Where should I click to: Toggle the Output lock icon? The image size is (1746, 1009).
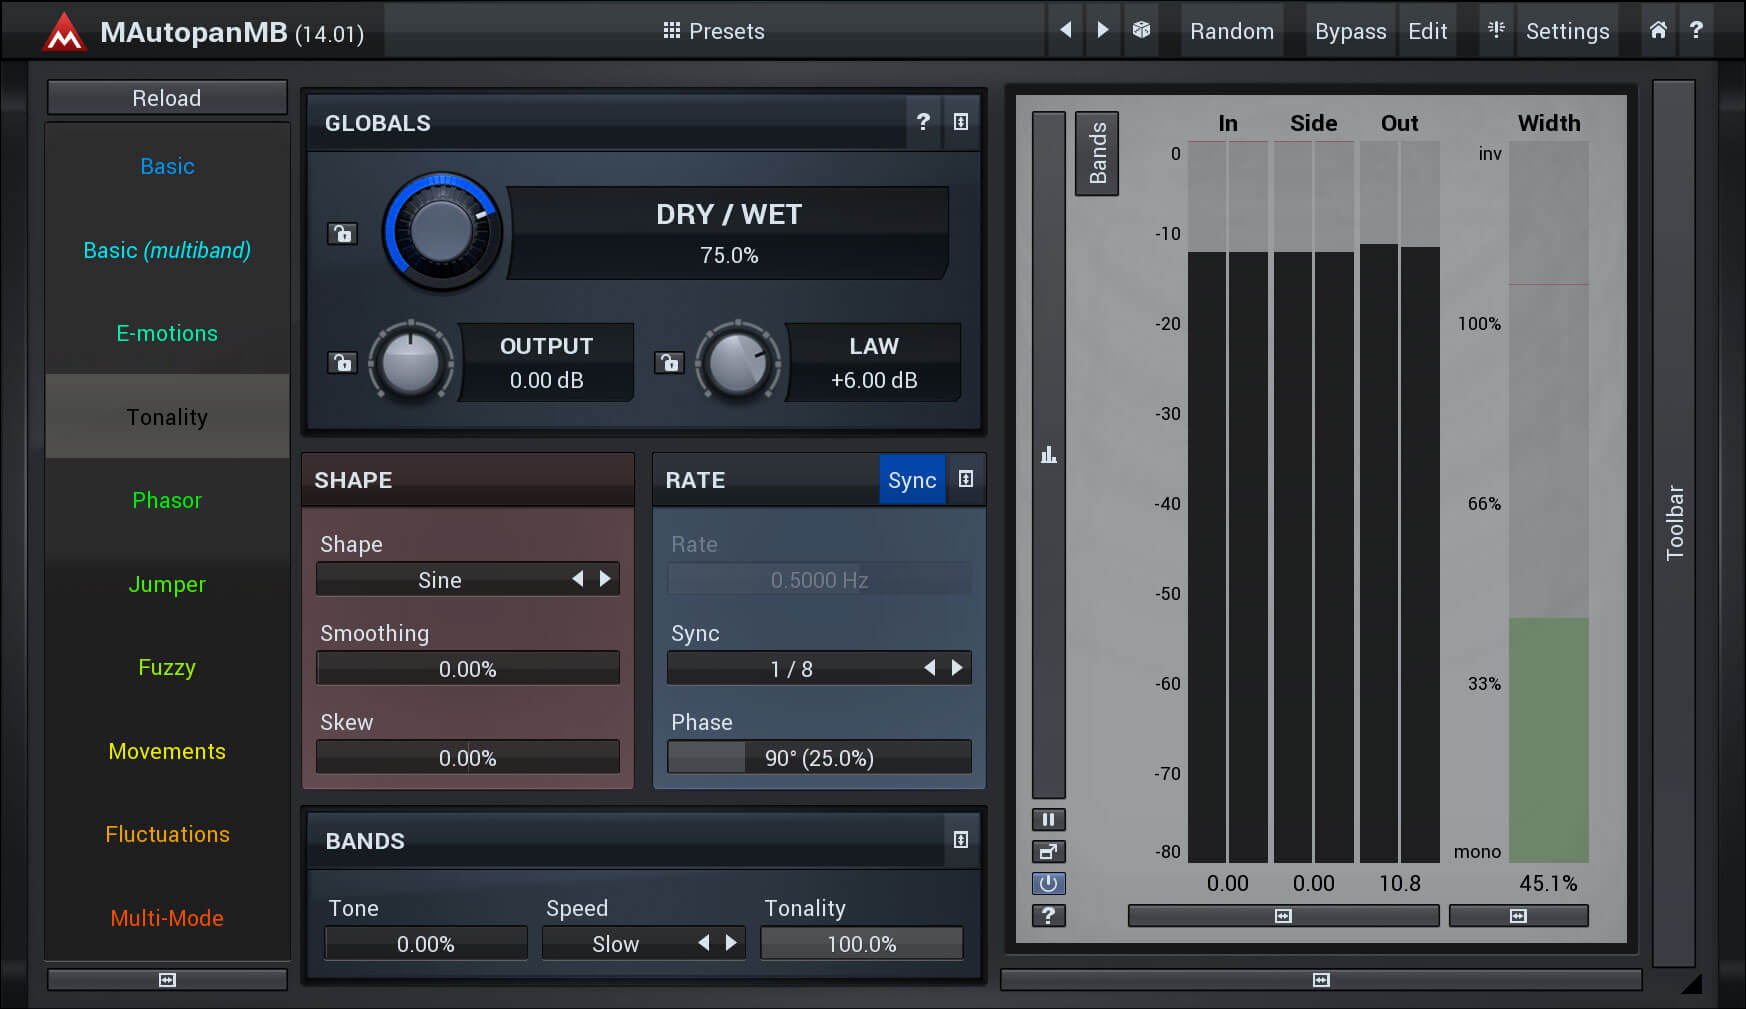(342, 362)
